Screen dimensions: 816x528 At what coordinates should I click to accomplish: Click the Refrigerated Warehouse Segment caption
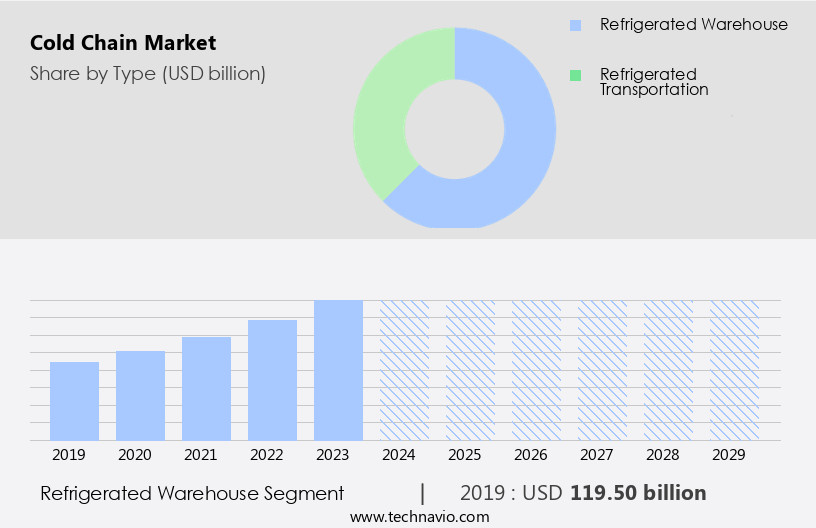click(192, 493)
